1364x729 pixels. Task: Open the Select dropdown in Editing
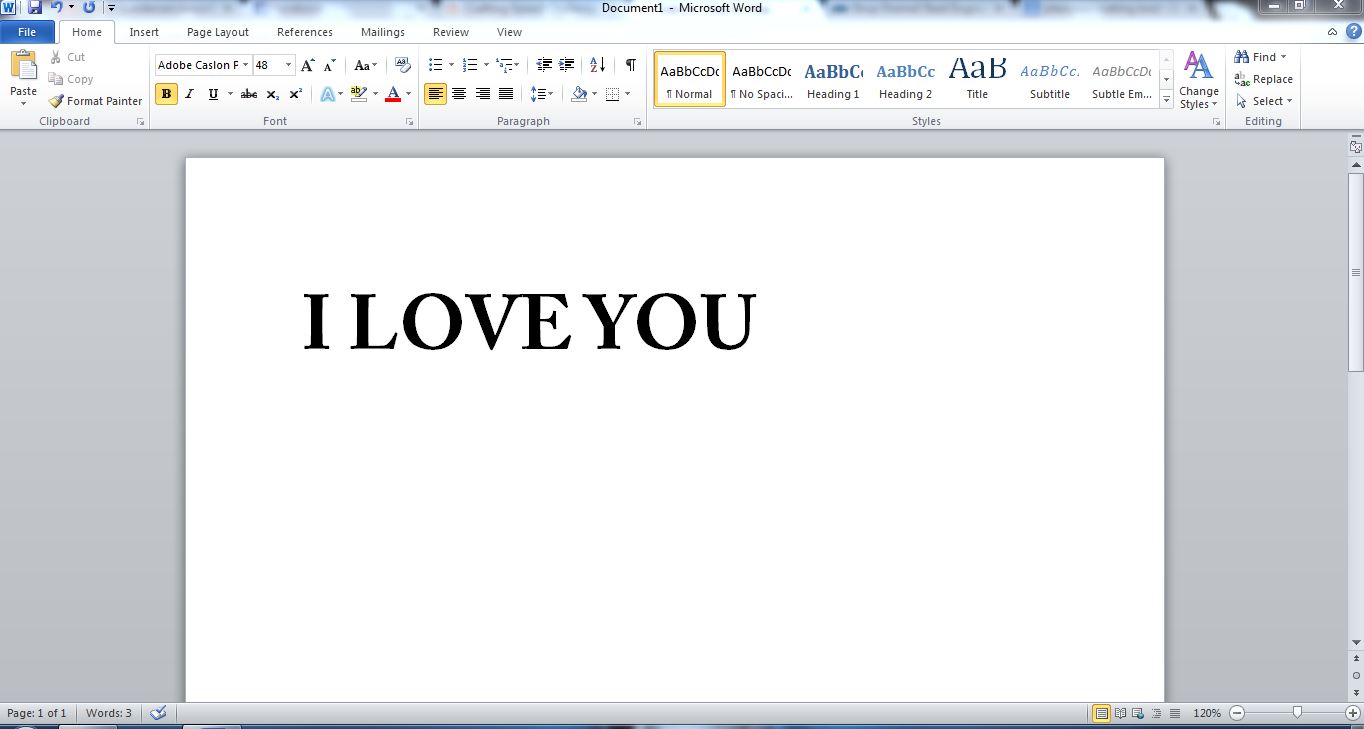click(1264, 101)
